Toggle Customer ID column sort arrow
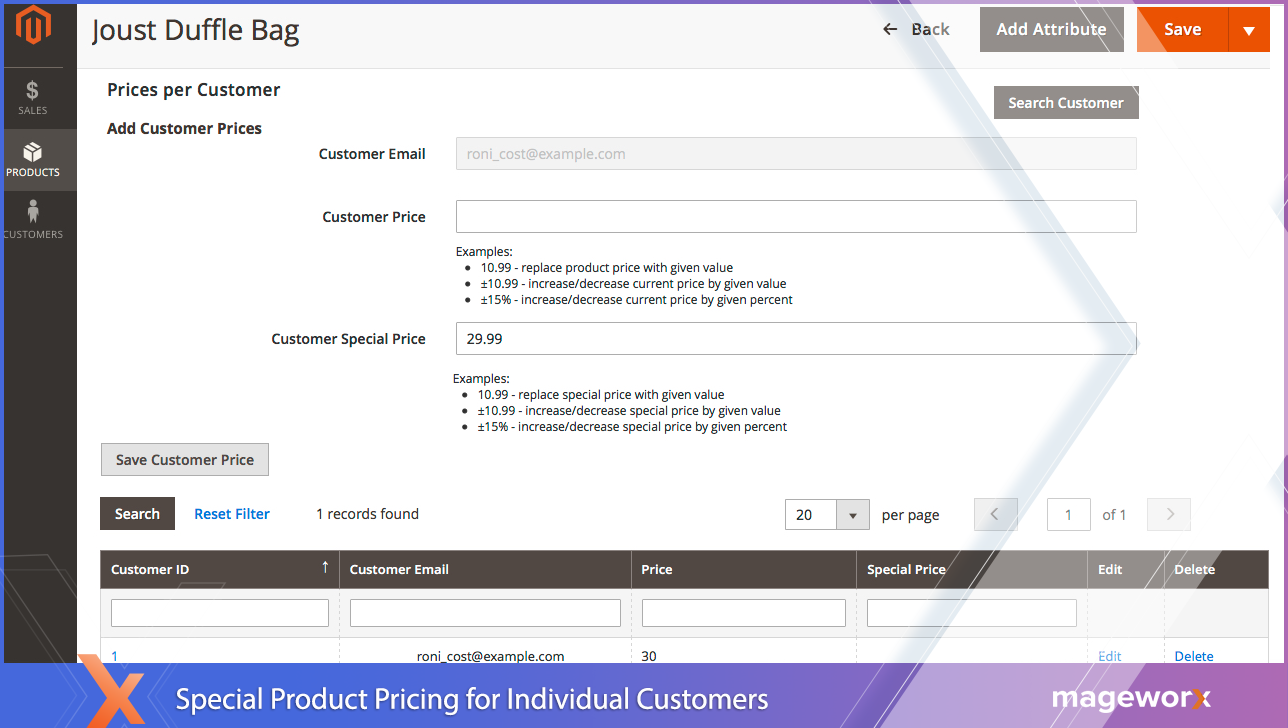Screen dimensions: 1288x728 pos(325,568)
